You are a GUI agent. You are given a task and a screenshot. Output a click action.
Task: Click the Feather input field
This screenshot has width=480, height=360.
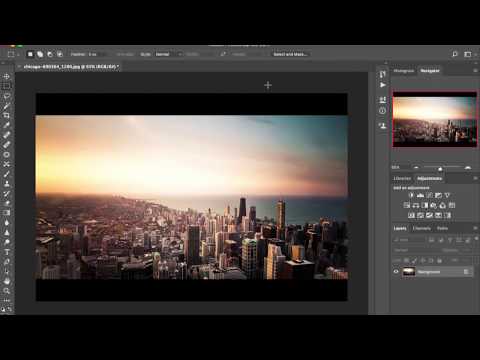click(x=97, y=54)
